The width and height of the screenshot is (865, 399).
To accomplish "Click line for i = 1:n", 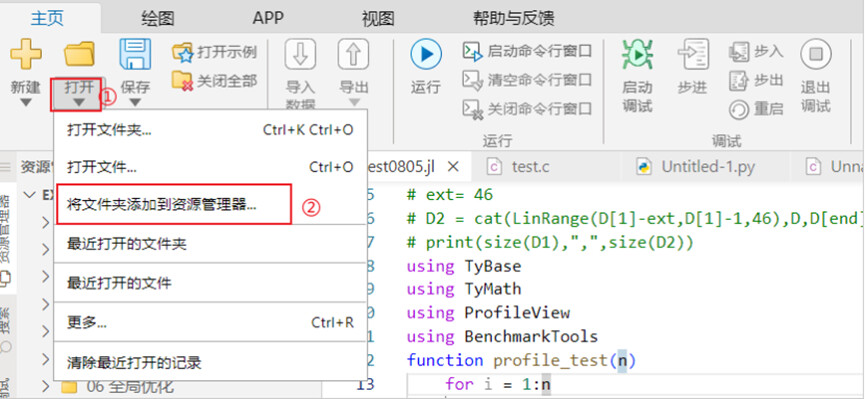I will click(498, 384).
